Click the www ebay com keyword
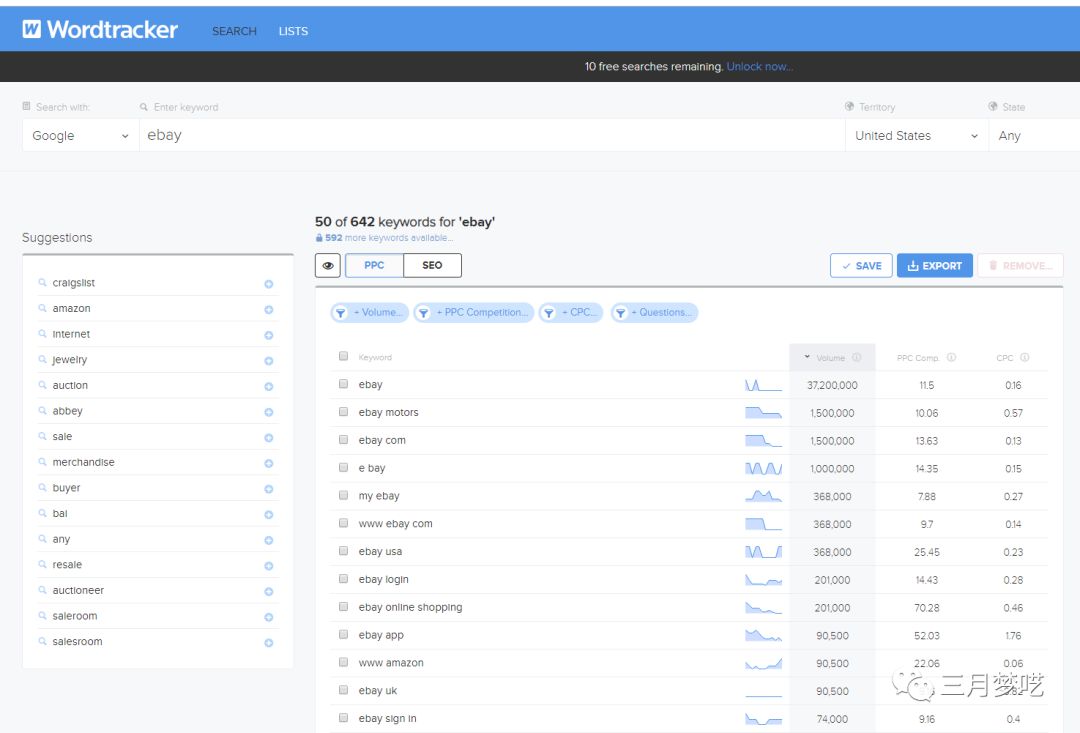 point(395,524)
